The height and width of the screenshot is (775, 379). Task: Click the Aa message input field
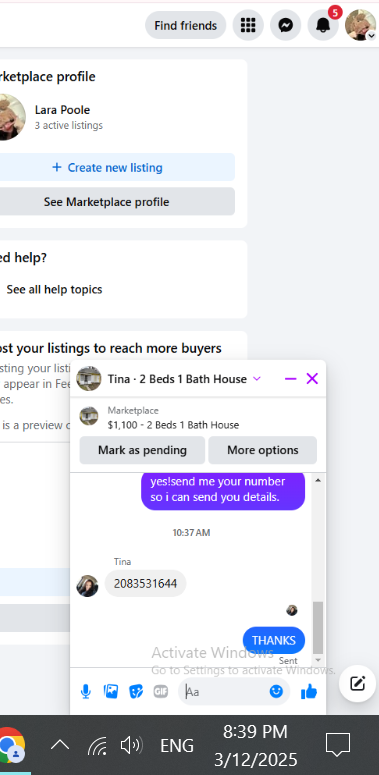225,691
